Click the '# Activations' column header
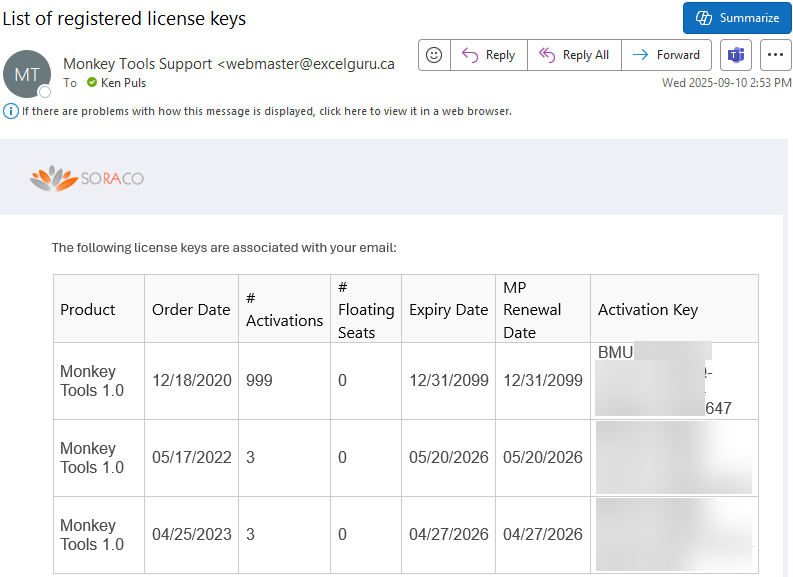 click(284, 309)
